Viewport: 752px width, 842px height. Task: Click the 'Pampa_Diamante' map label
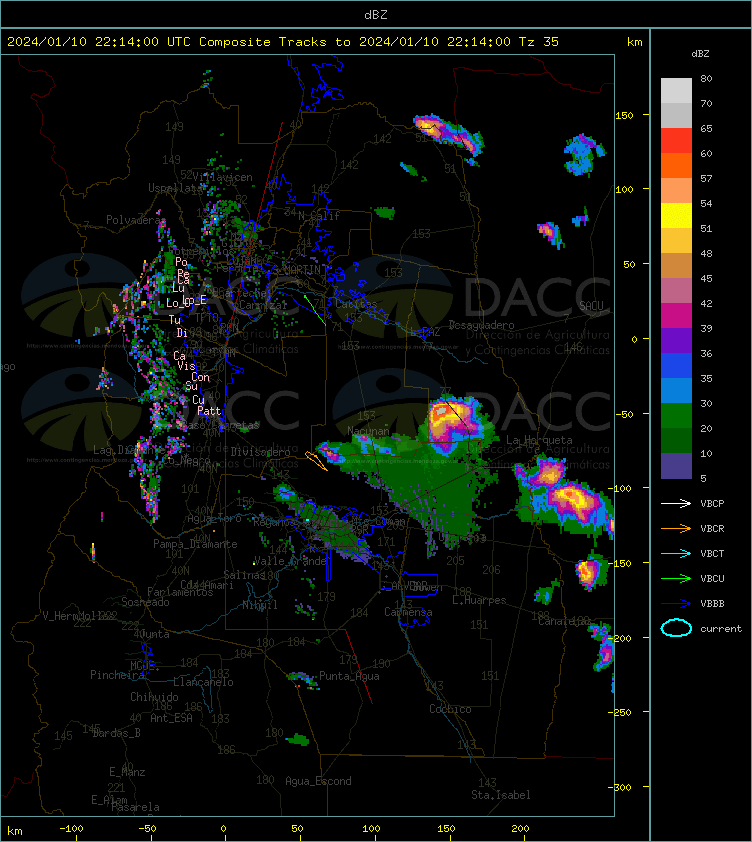[x=195, y=544]
